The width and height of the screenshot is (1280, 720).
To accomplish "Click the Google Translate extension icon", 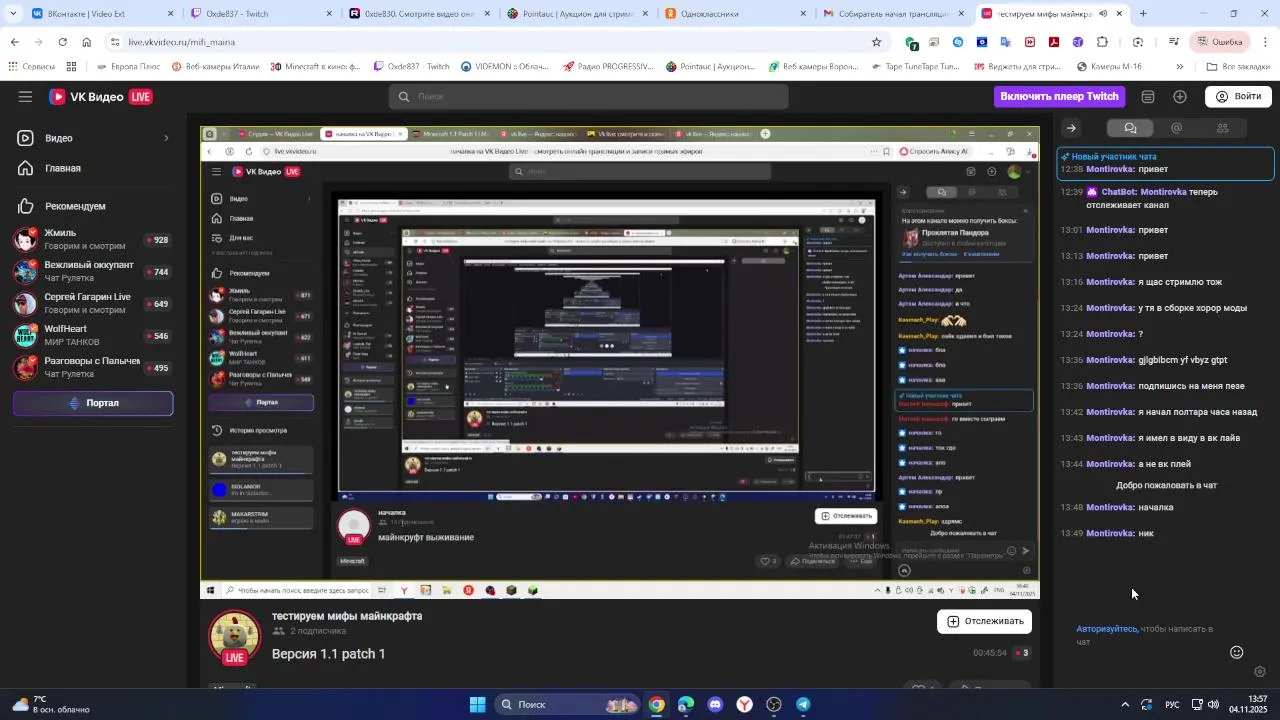I will pyautogui.click(x=1006, y=42).
